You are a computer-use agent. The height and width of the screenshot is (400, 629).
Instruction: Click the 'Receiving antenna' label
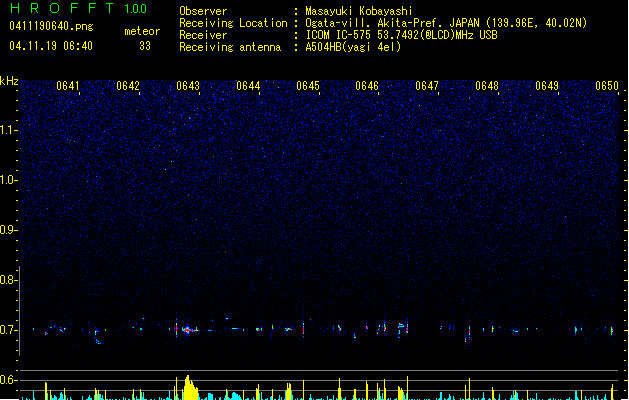(230, 47)
